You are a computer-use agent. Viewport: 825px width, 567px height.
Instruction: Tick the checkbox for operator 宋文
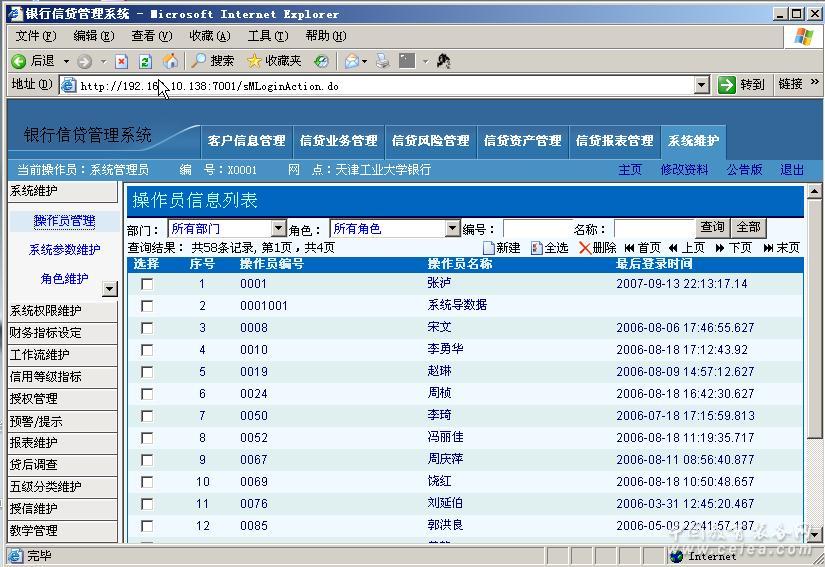point(147,328)
